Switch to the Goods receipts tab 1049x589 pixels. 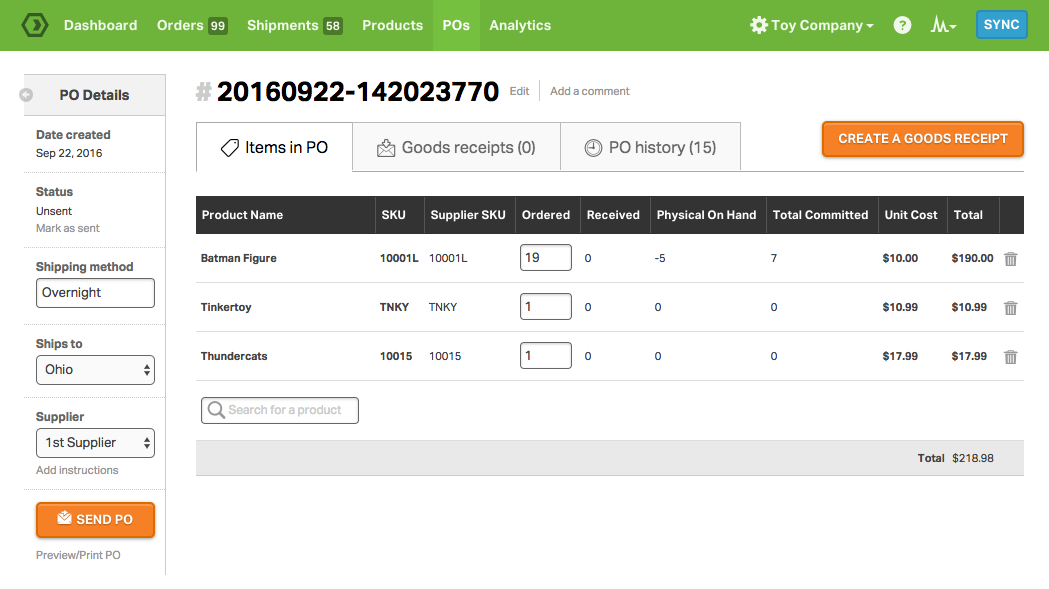point(456,148)
